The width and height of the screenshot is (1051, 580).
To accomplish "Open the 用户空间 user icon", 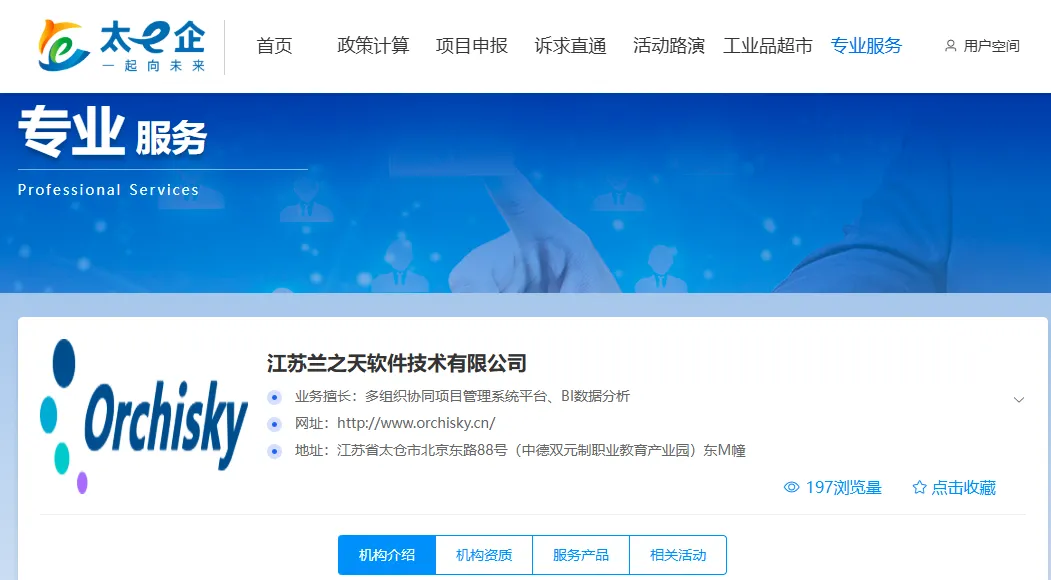I will (x=950, y=46).
